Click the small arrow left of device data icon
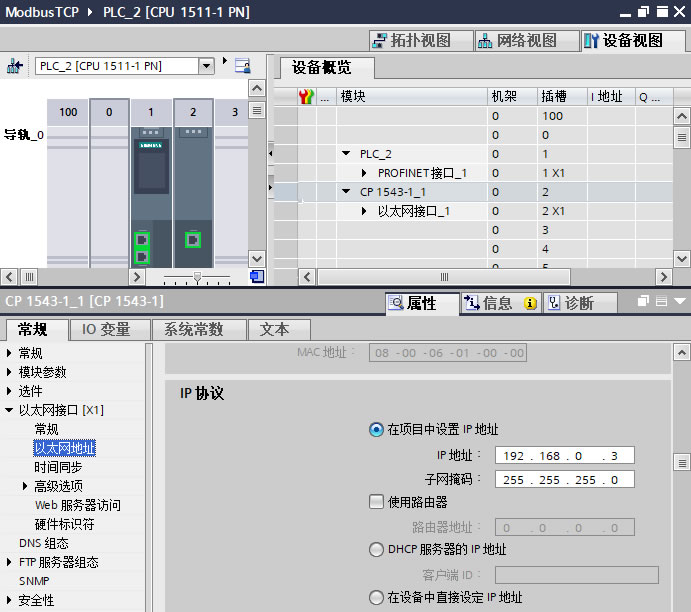This screenshot has width=691, height=612. (225, 60)
